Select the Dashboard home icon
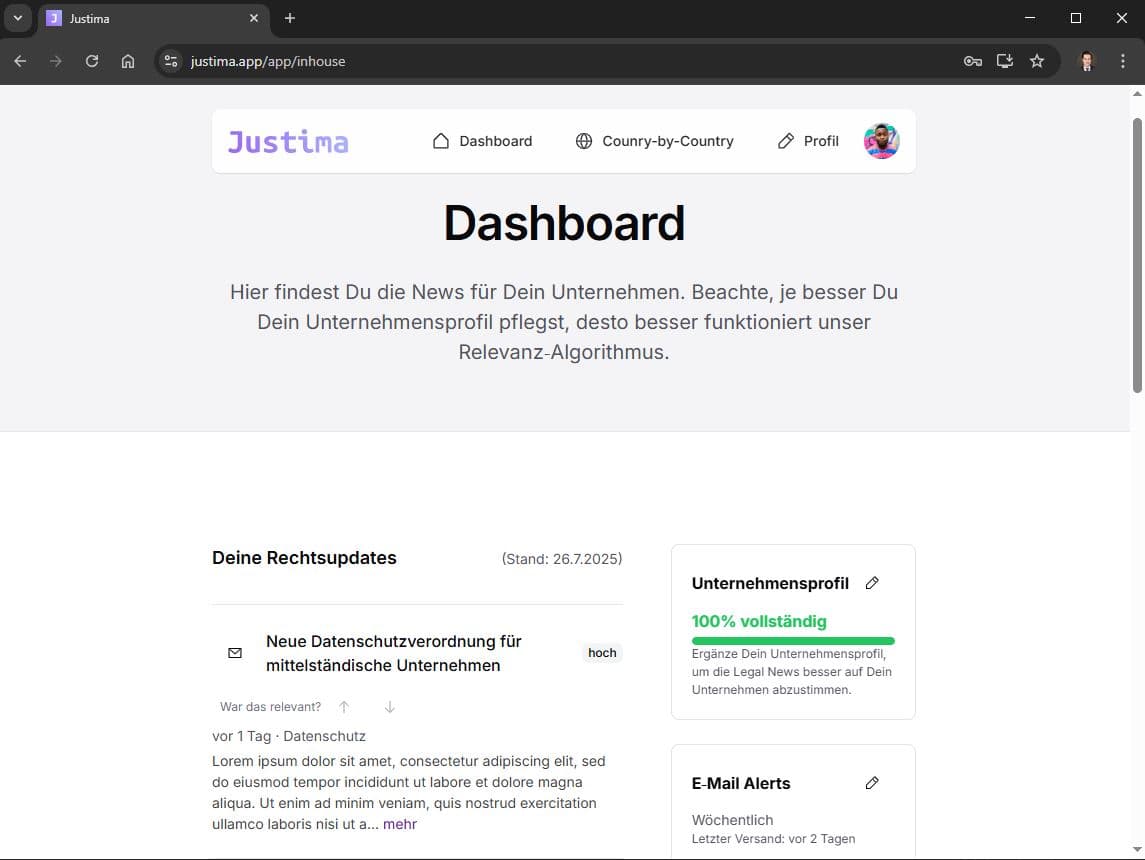This screenshot has width=1145, height=860. (x=440, y=141)
